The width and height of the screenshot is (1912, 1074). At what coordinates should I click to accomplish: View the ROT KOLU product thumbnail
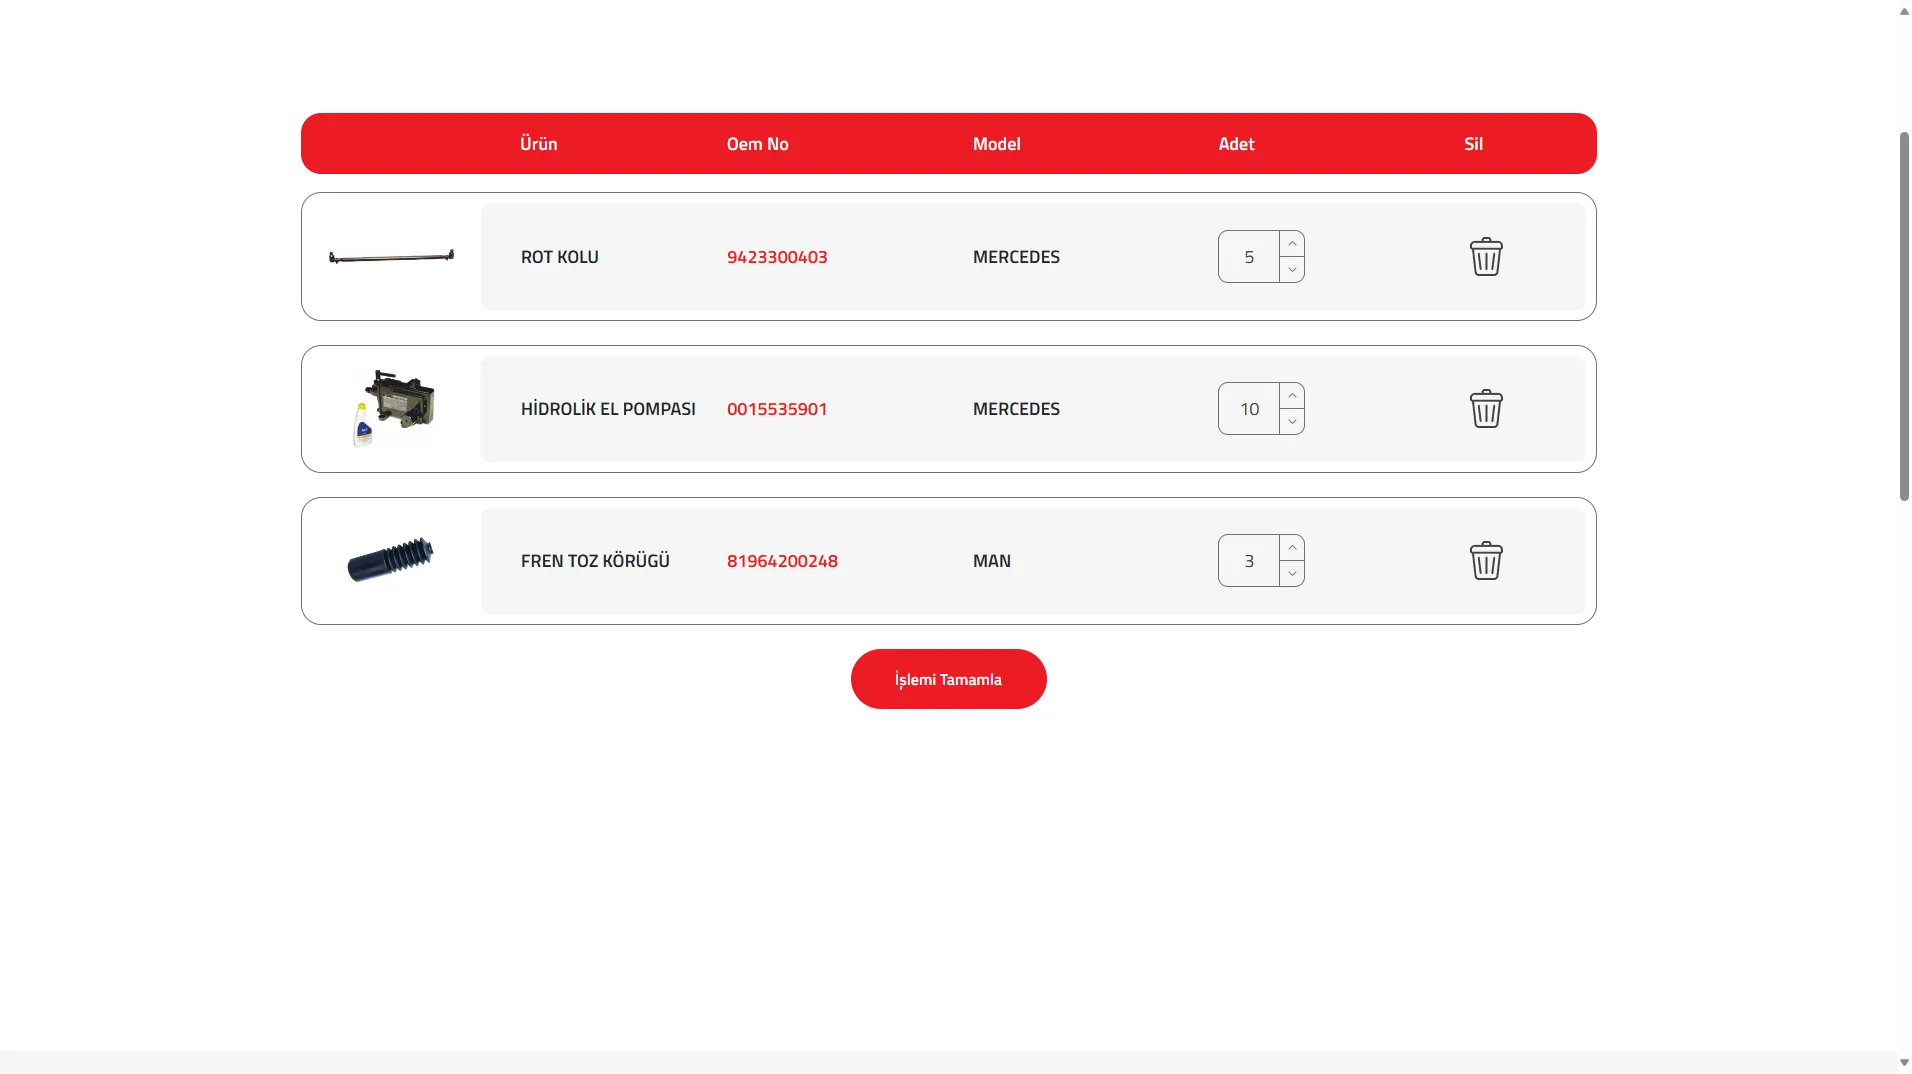tap(391, 257)
